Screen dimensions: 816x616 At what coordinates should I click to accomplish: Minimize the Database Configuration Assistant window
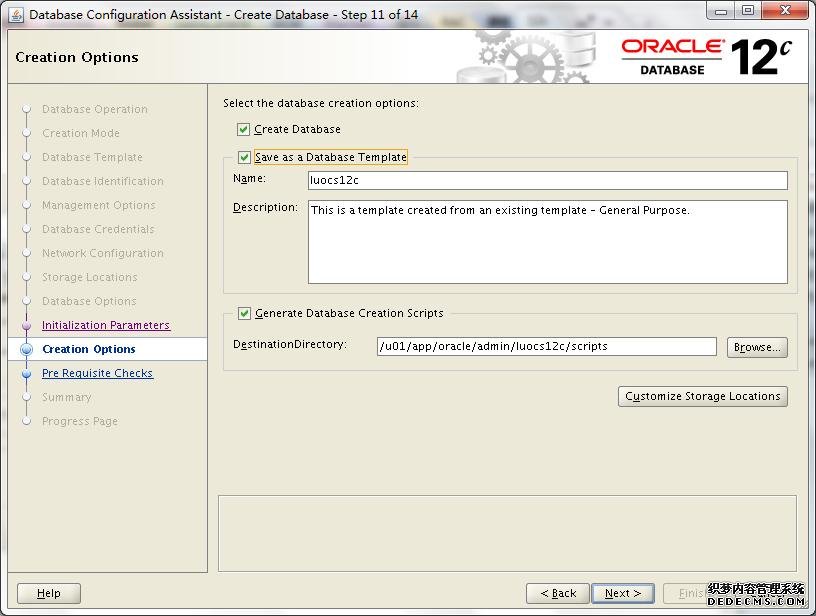tap(721, 11)
